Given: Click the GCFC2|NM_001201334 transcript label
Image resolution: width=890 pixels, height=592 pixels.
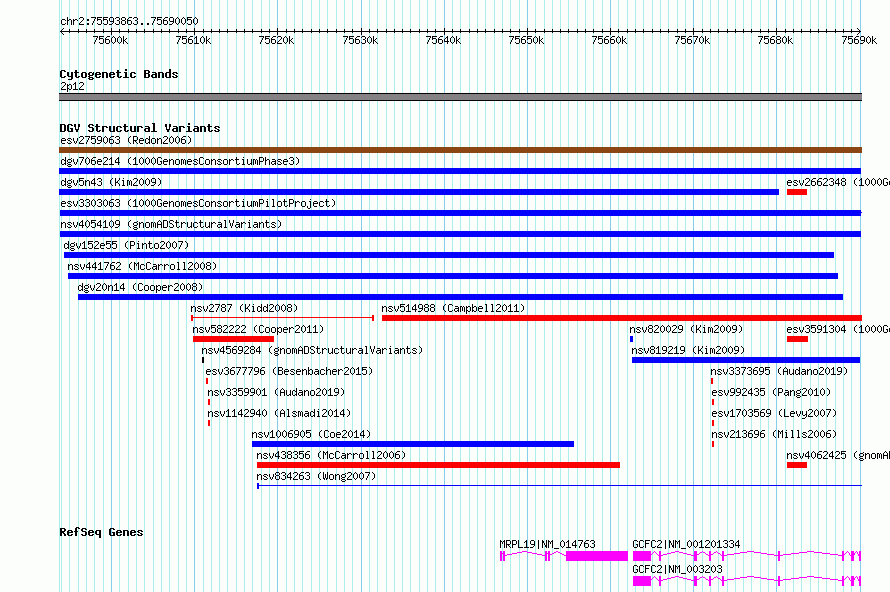Looking at the screenshot, I should (686, 544).
